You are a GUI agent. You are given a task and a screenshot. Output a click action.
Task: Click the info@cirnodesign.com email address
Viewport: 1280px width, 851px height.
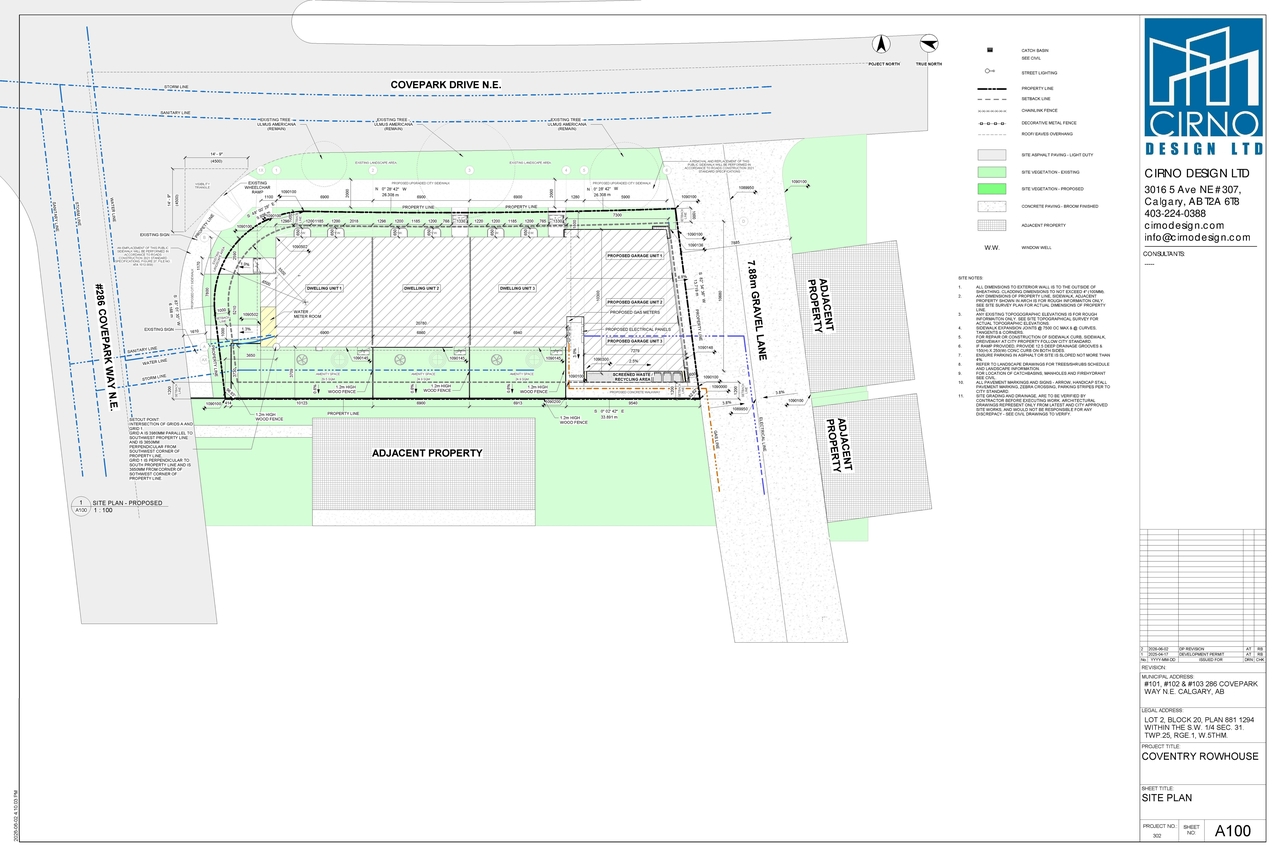1198,238
